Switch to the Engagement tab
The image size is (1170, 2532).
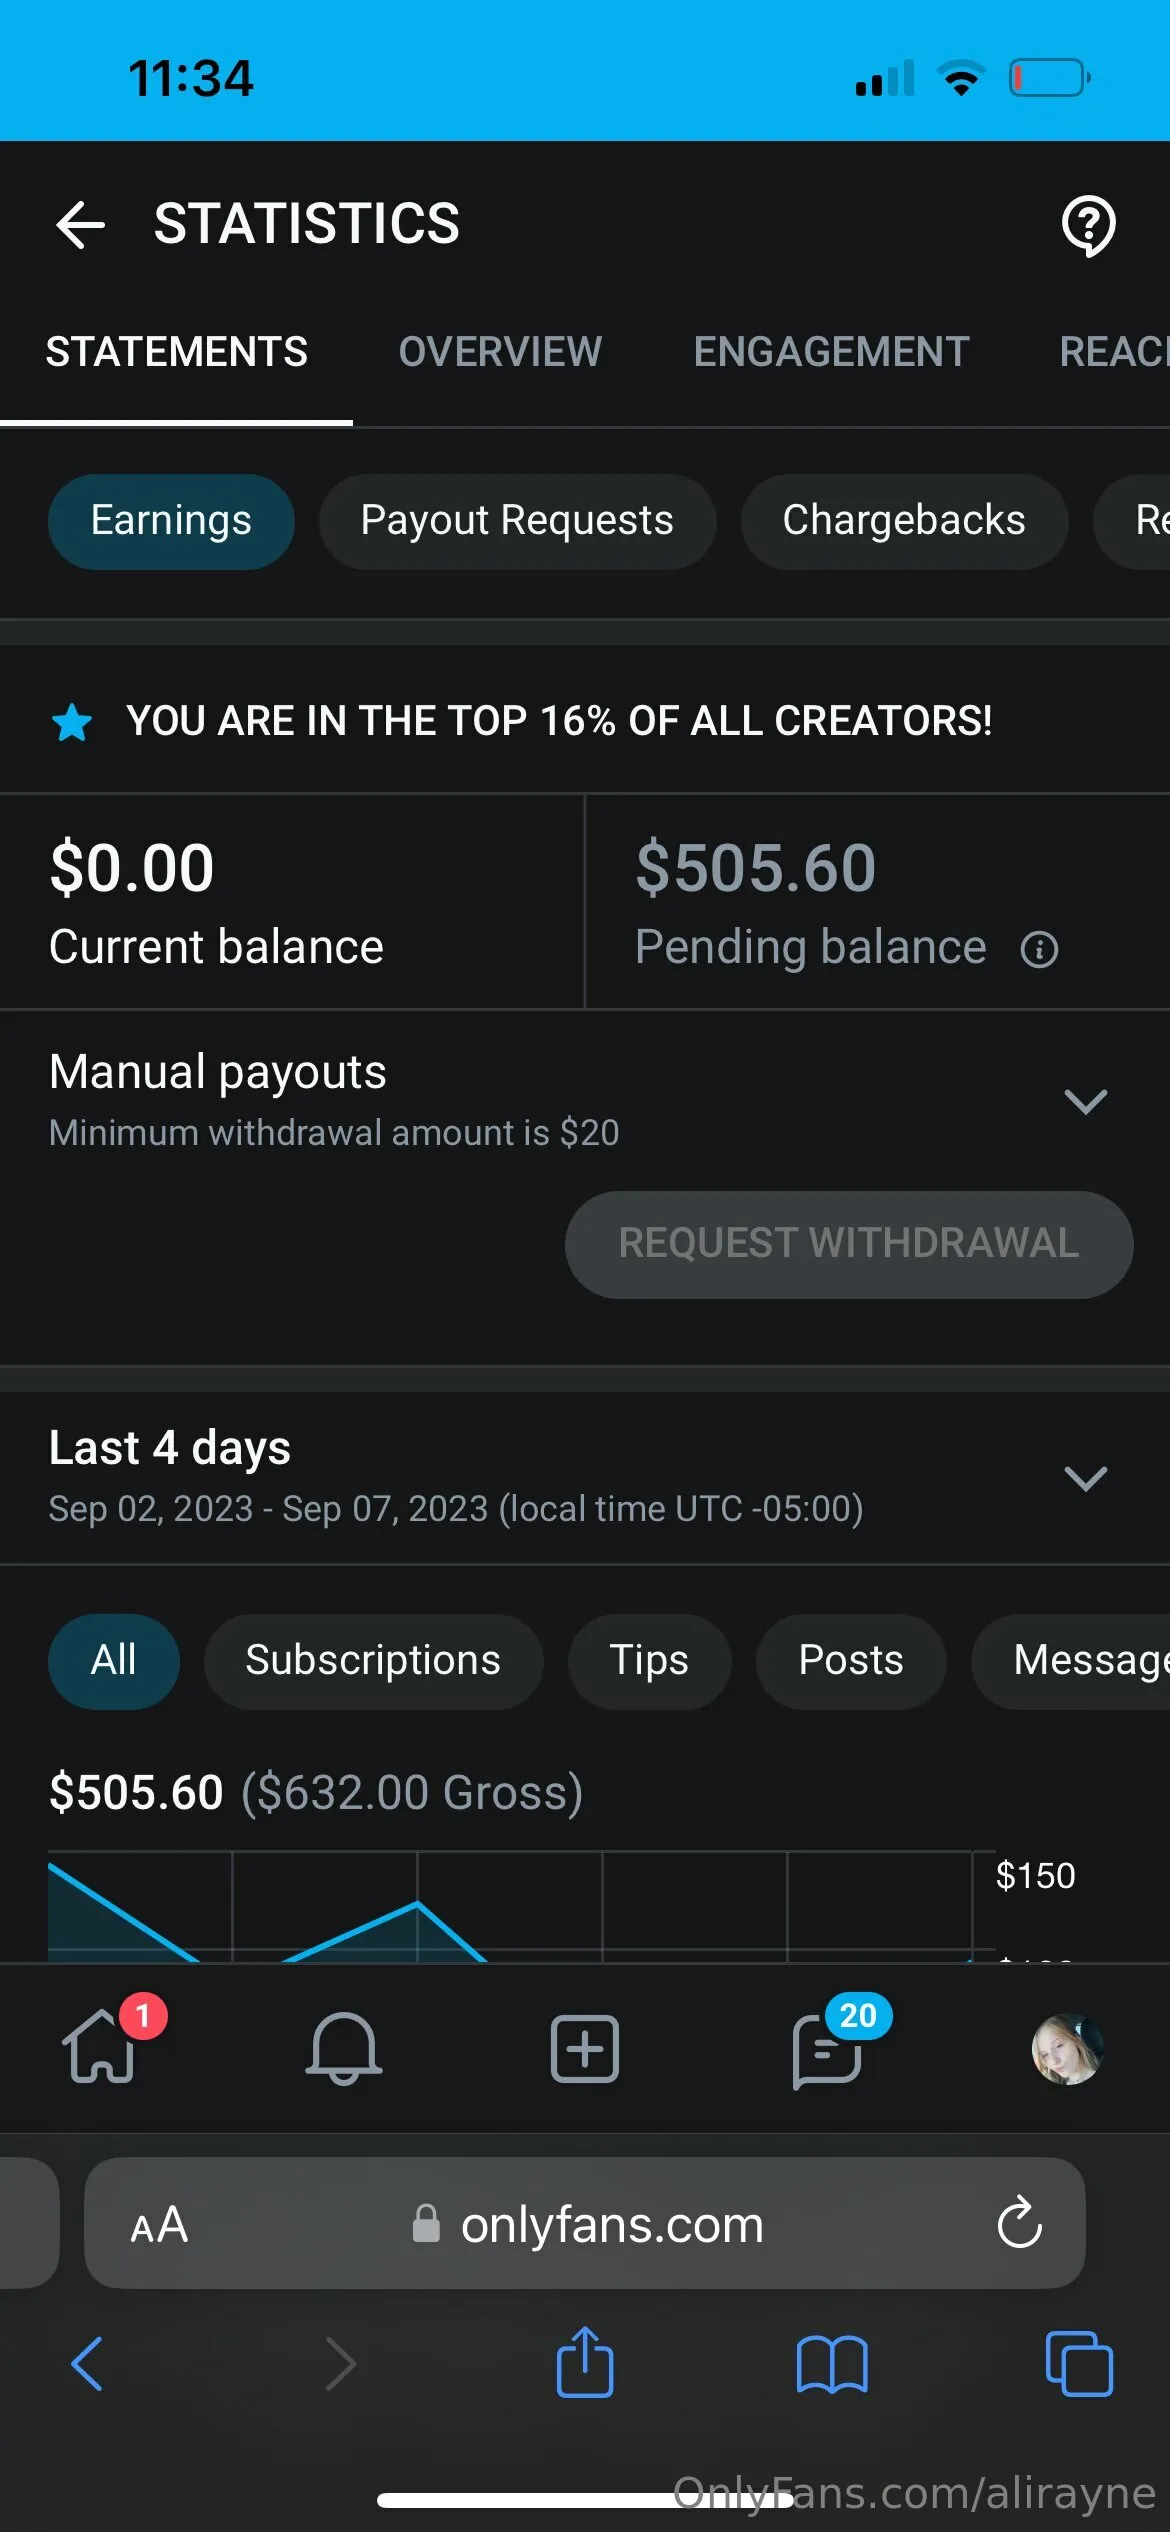(x=831, y=352)
